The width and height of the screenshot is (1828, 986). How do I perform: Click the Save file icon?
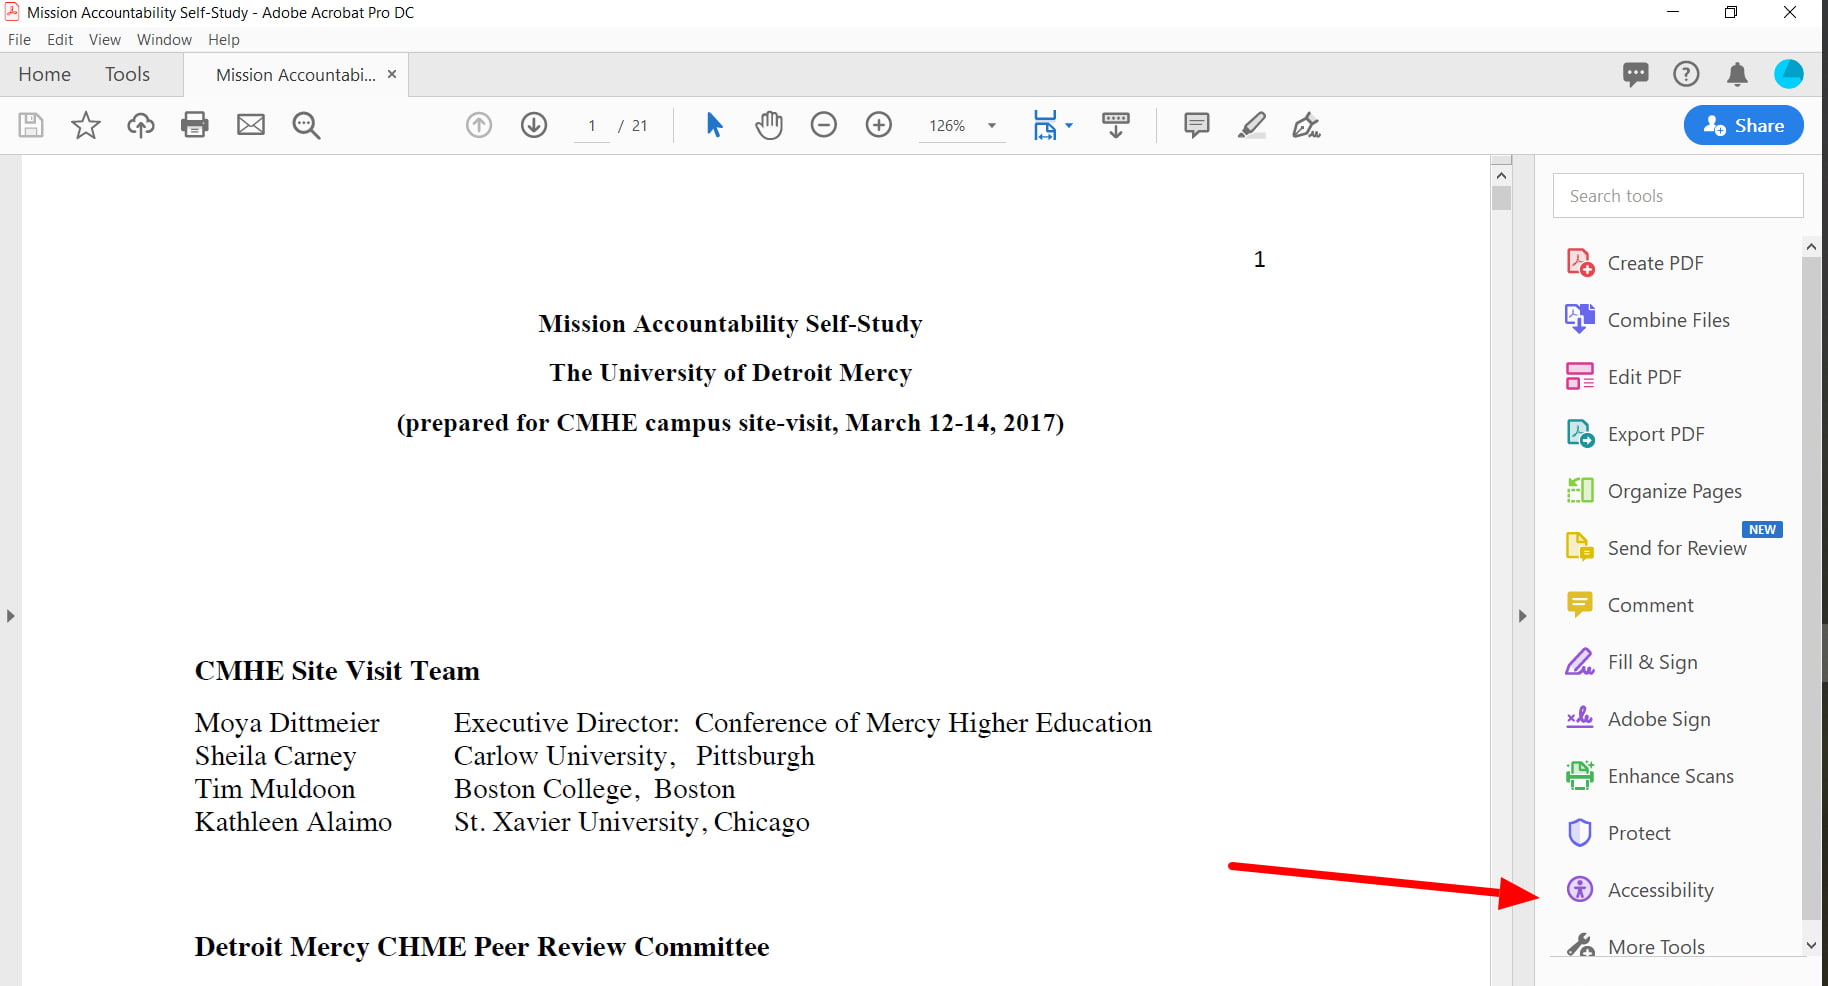(31, 125)
